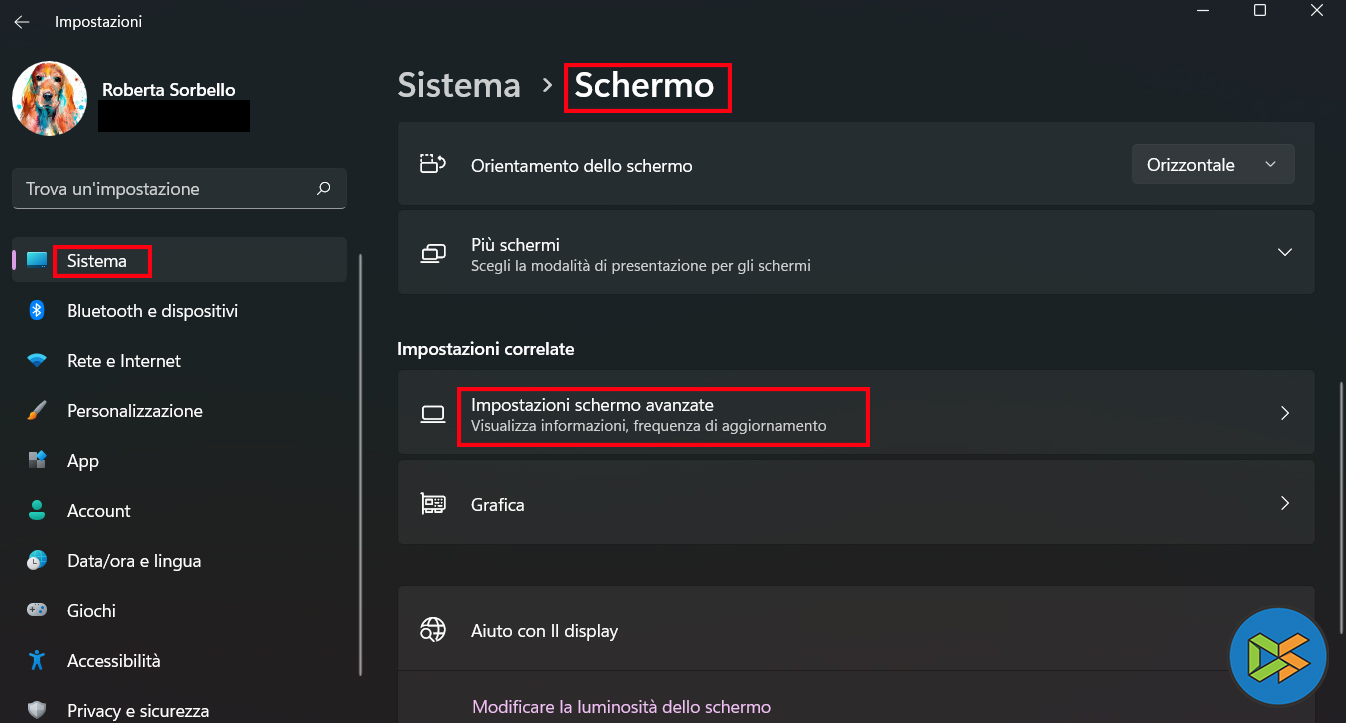Click the Rete e Internet wifi icon
This screenshot has height=723, width=1346.
point(37,361)
